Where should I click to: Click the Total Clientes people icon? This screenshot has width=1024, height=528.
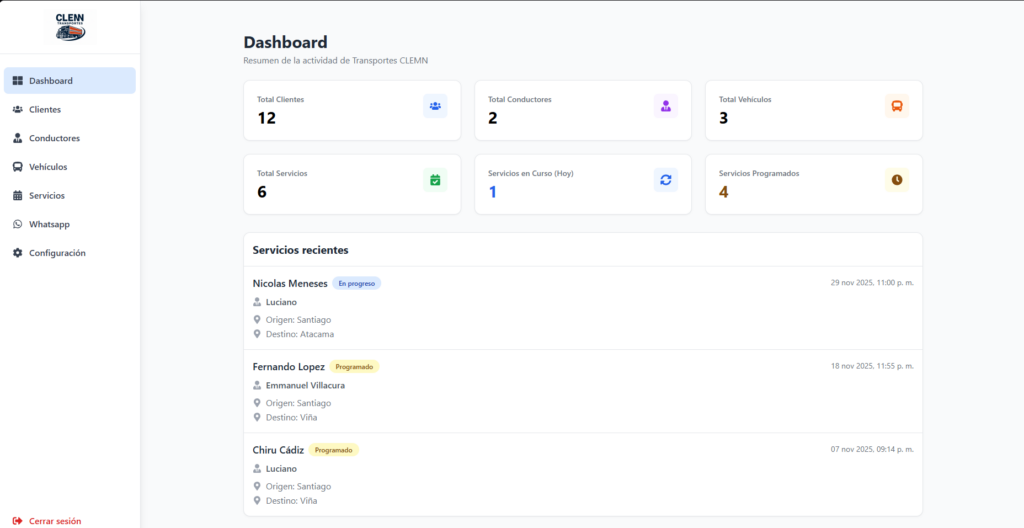click(x=435, y=106)
